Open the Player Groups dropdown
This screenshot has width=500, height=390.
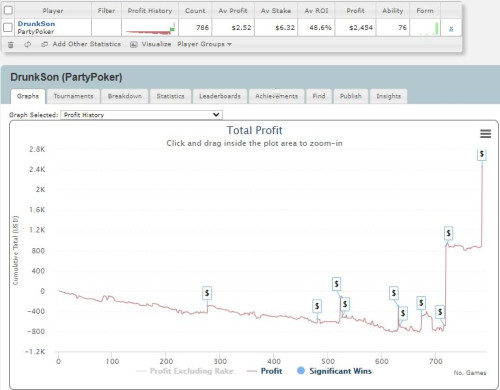(204, 44)
